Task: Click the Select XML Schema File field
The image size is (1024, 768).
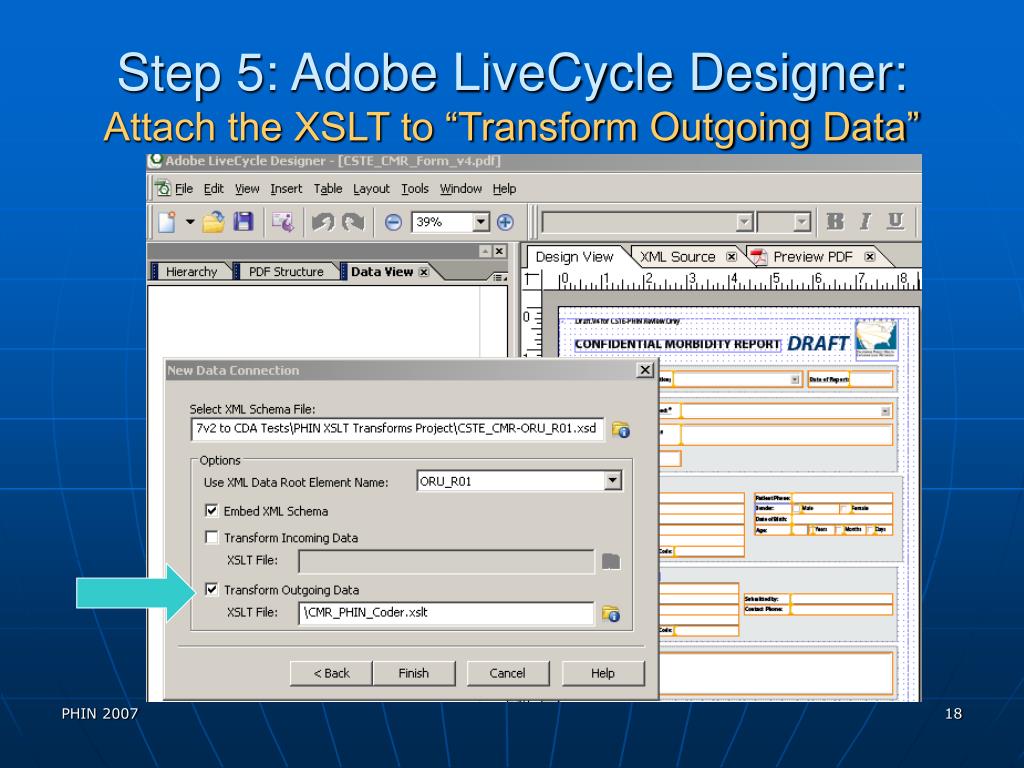Action: [x=397, y=429]
